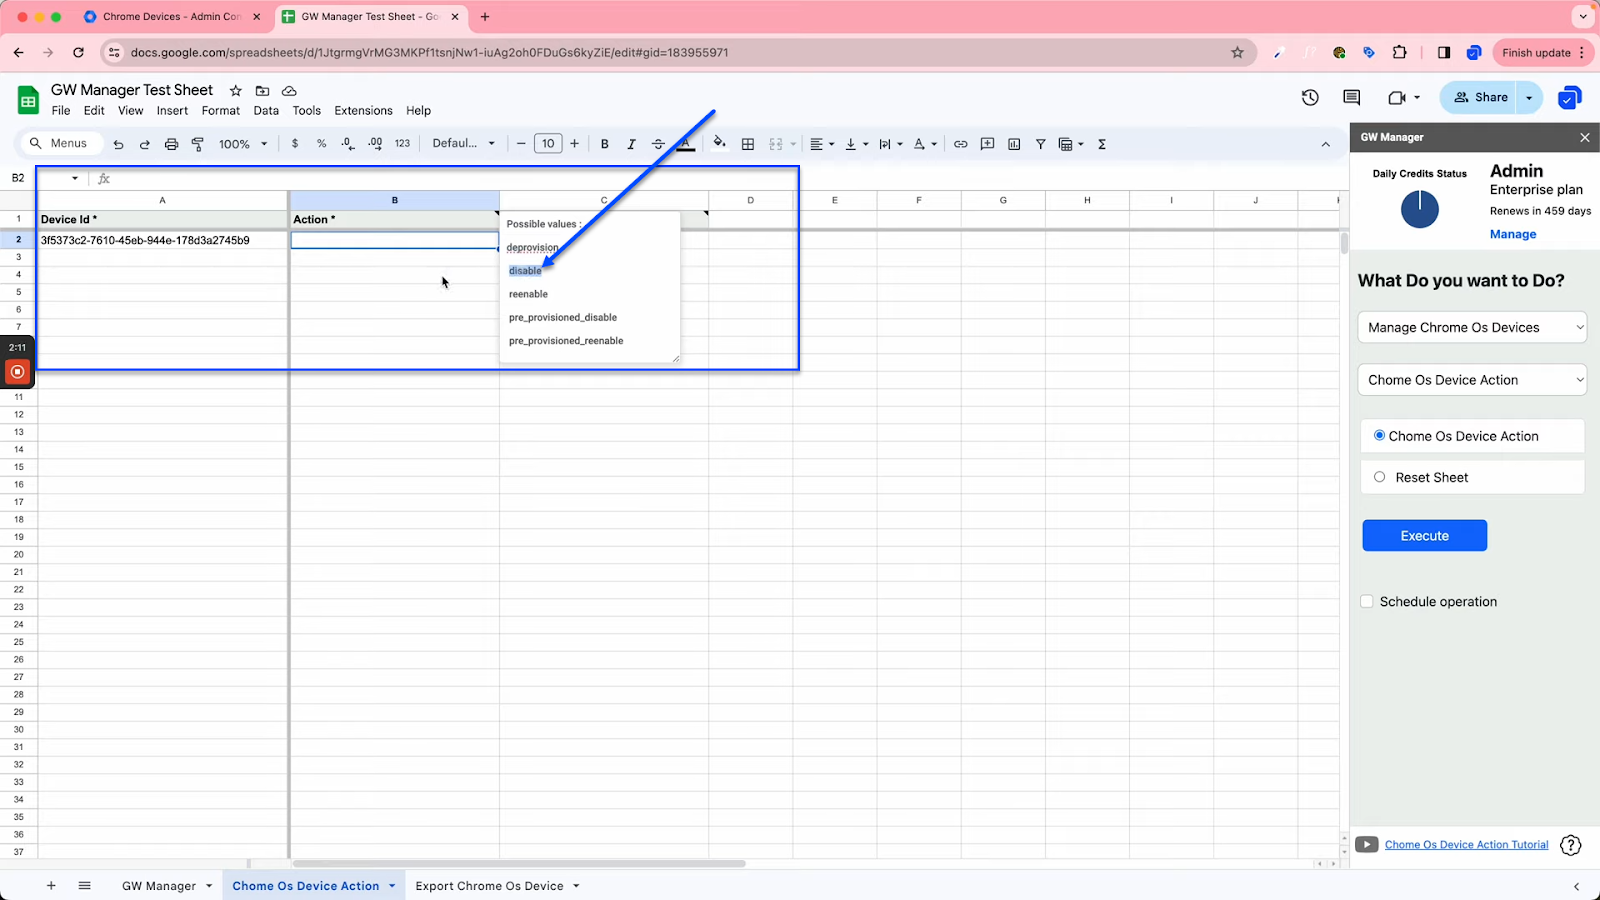Open the Data menu

[266, 111]
